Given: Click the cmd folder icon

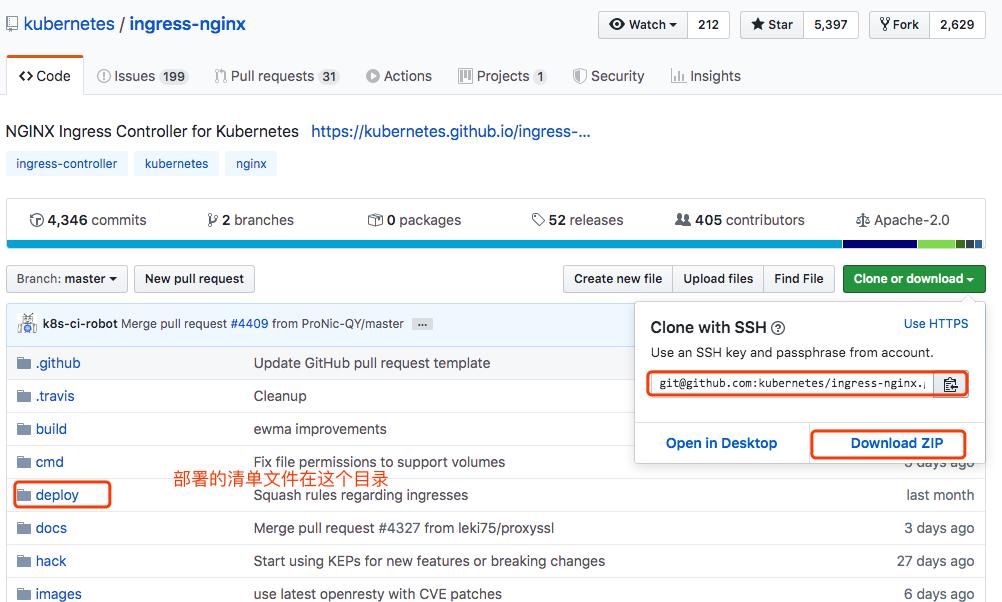Looking at the screenshot, I should [24, 462].
